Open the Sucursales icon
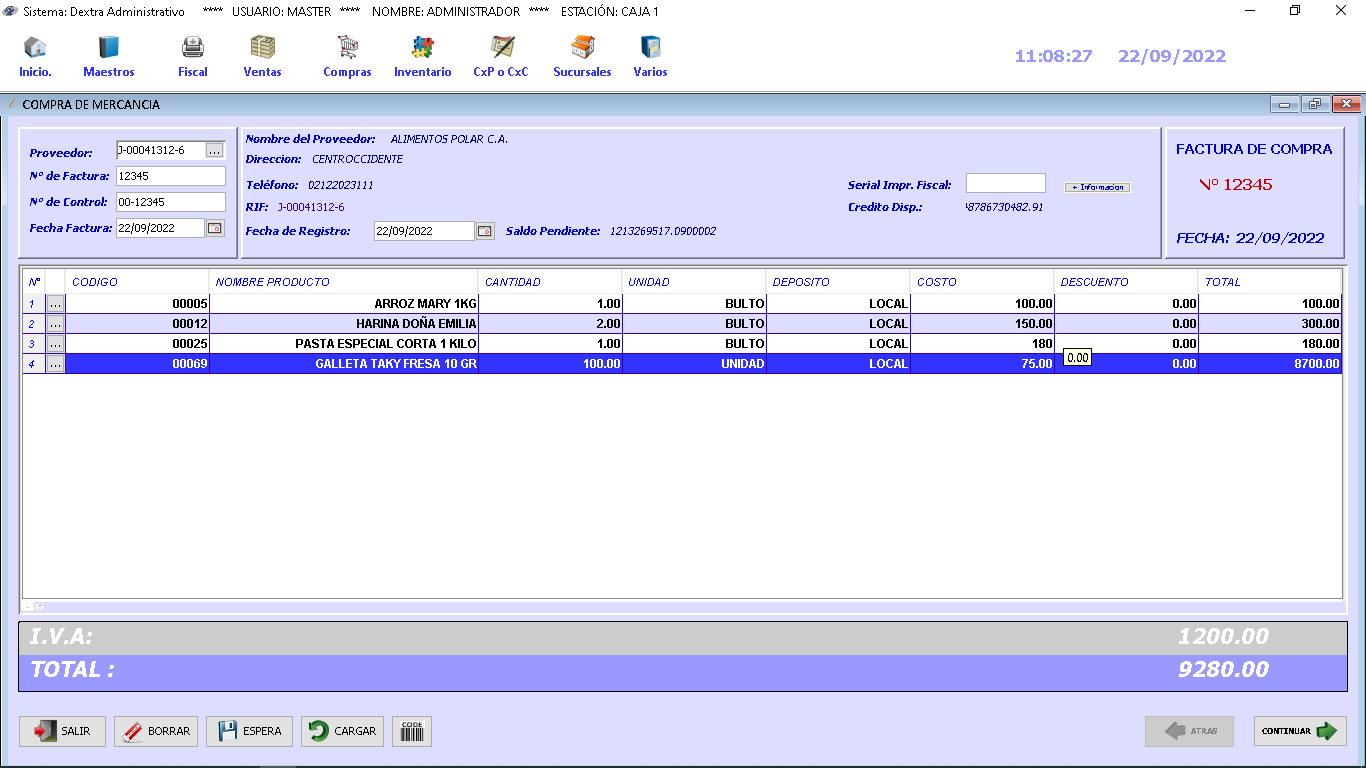Viewport: 1366px width, 768px height. [582, 56]
